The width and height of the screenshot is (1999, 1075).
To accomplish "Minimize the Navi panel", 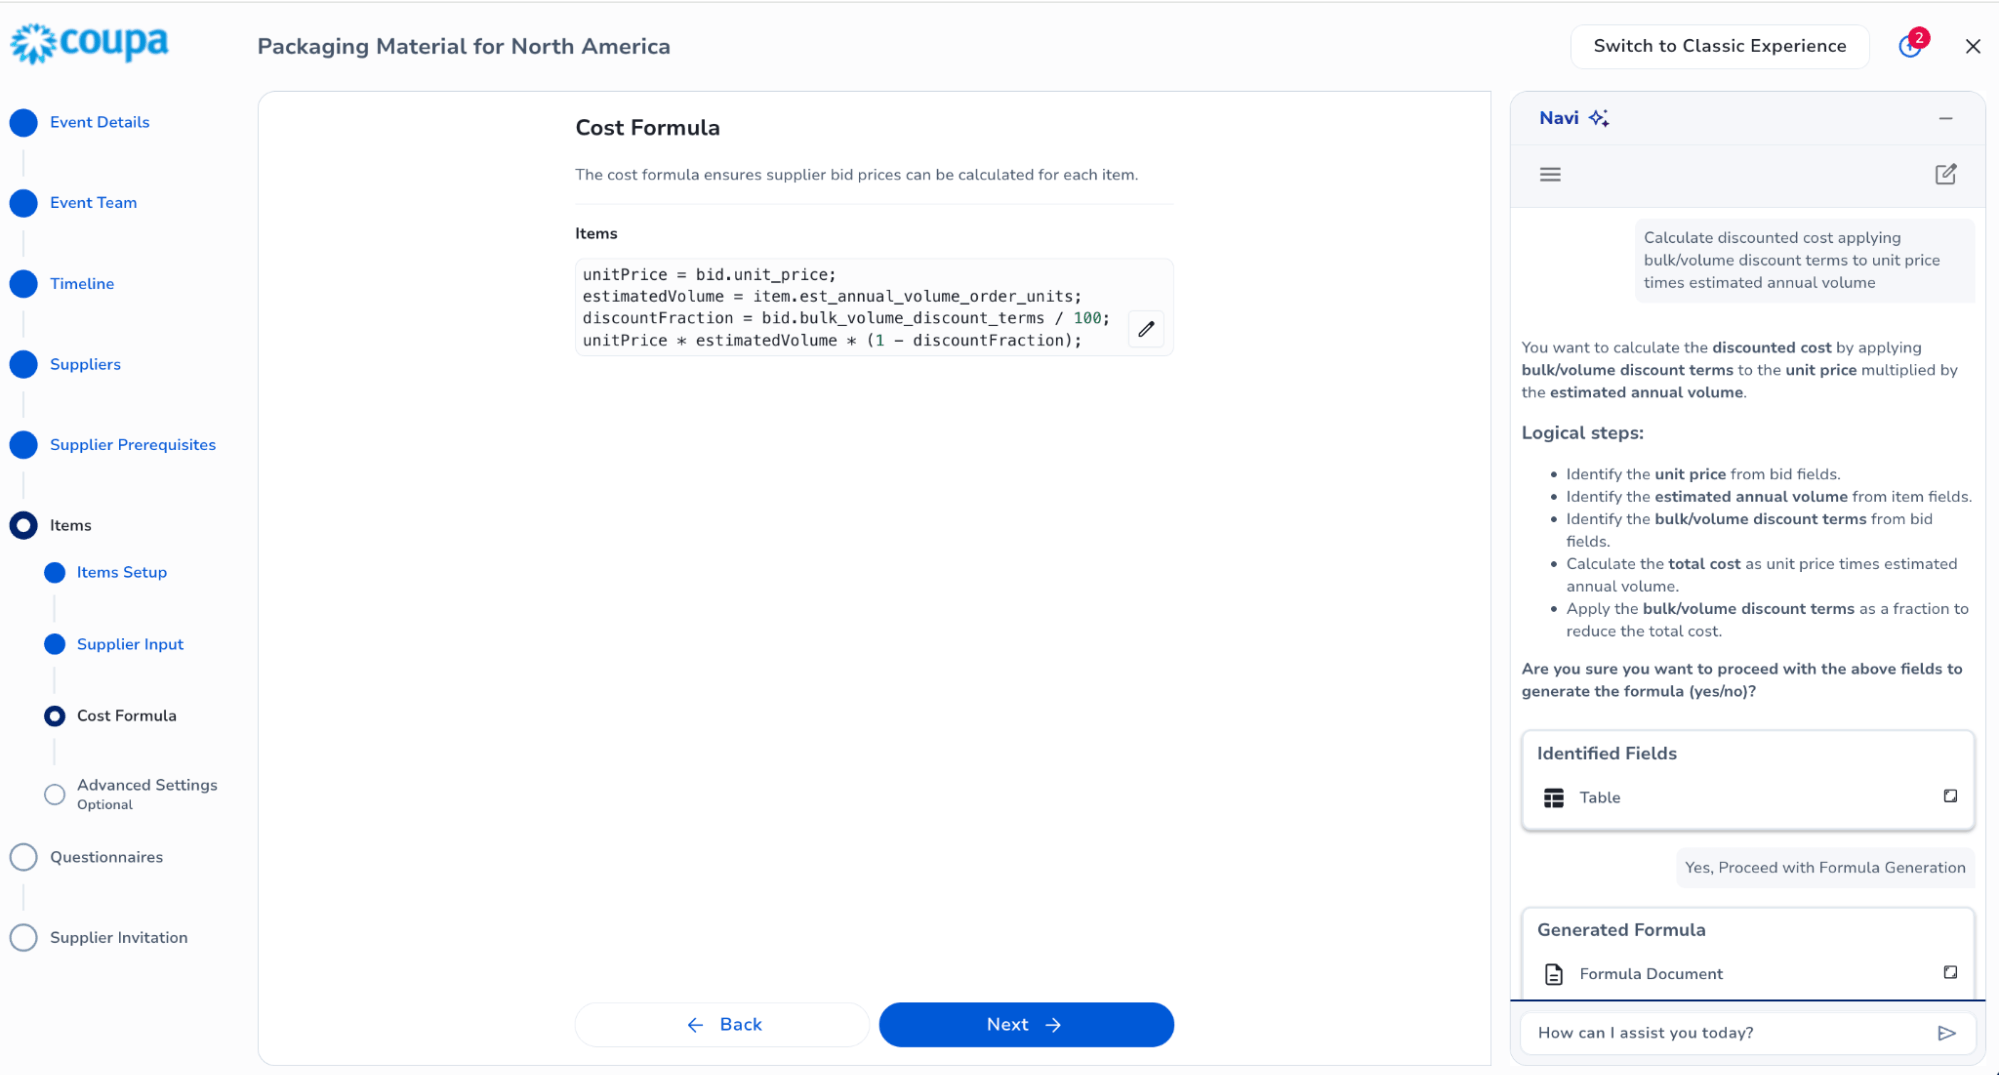I will [x=1945, y=118].
